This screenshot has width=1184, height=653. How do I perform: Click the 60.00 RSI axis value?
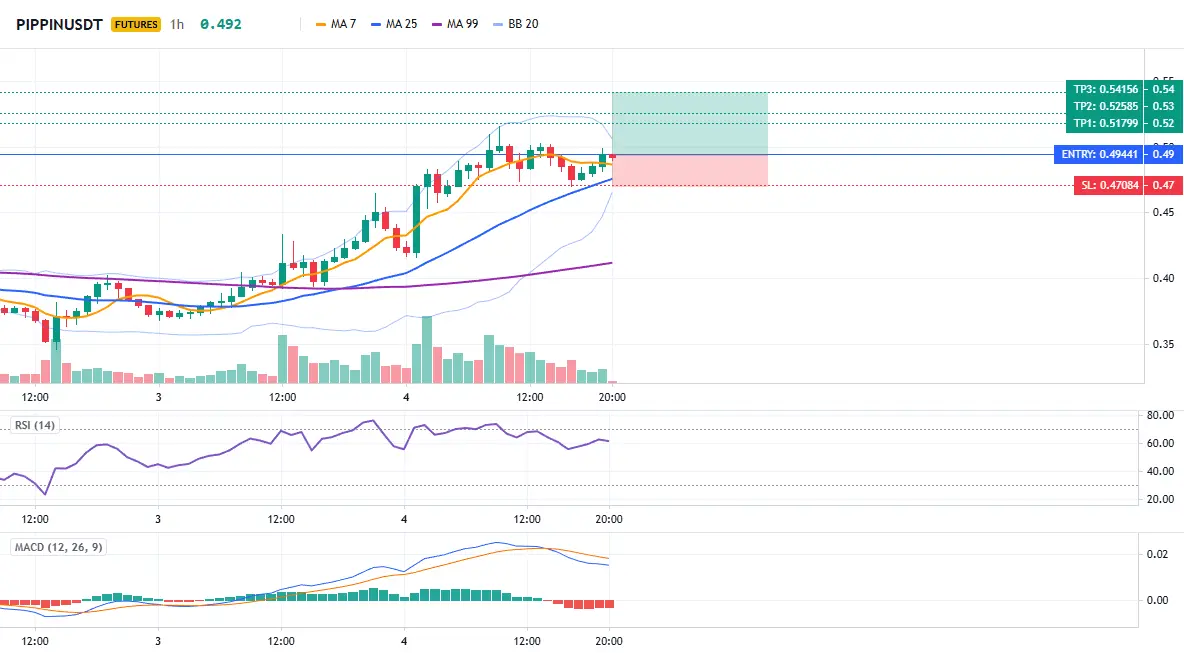pyautogui.click(x=1160, y=443)
